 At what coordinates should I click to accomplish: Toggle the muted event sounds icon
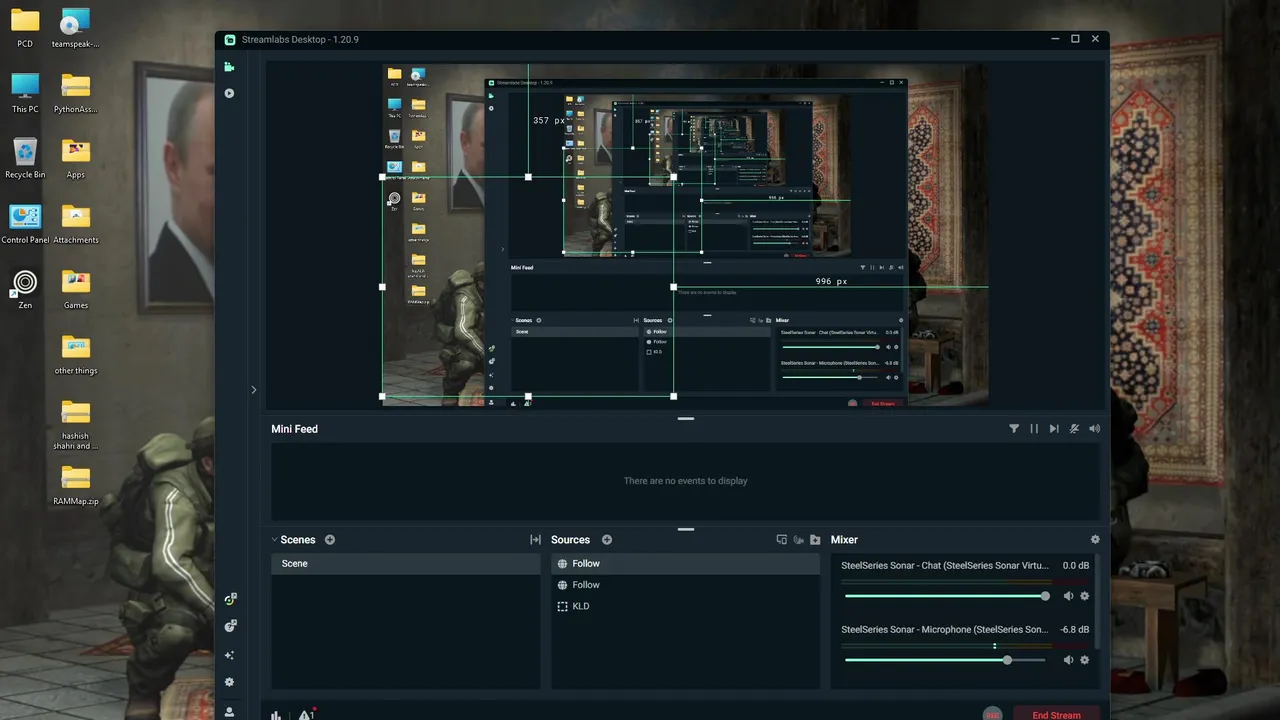click(1074, 429)
